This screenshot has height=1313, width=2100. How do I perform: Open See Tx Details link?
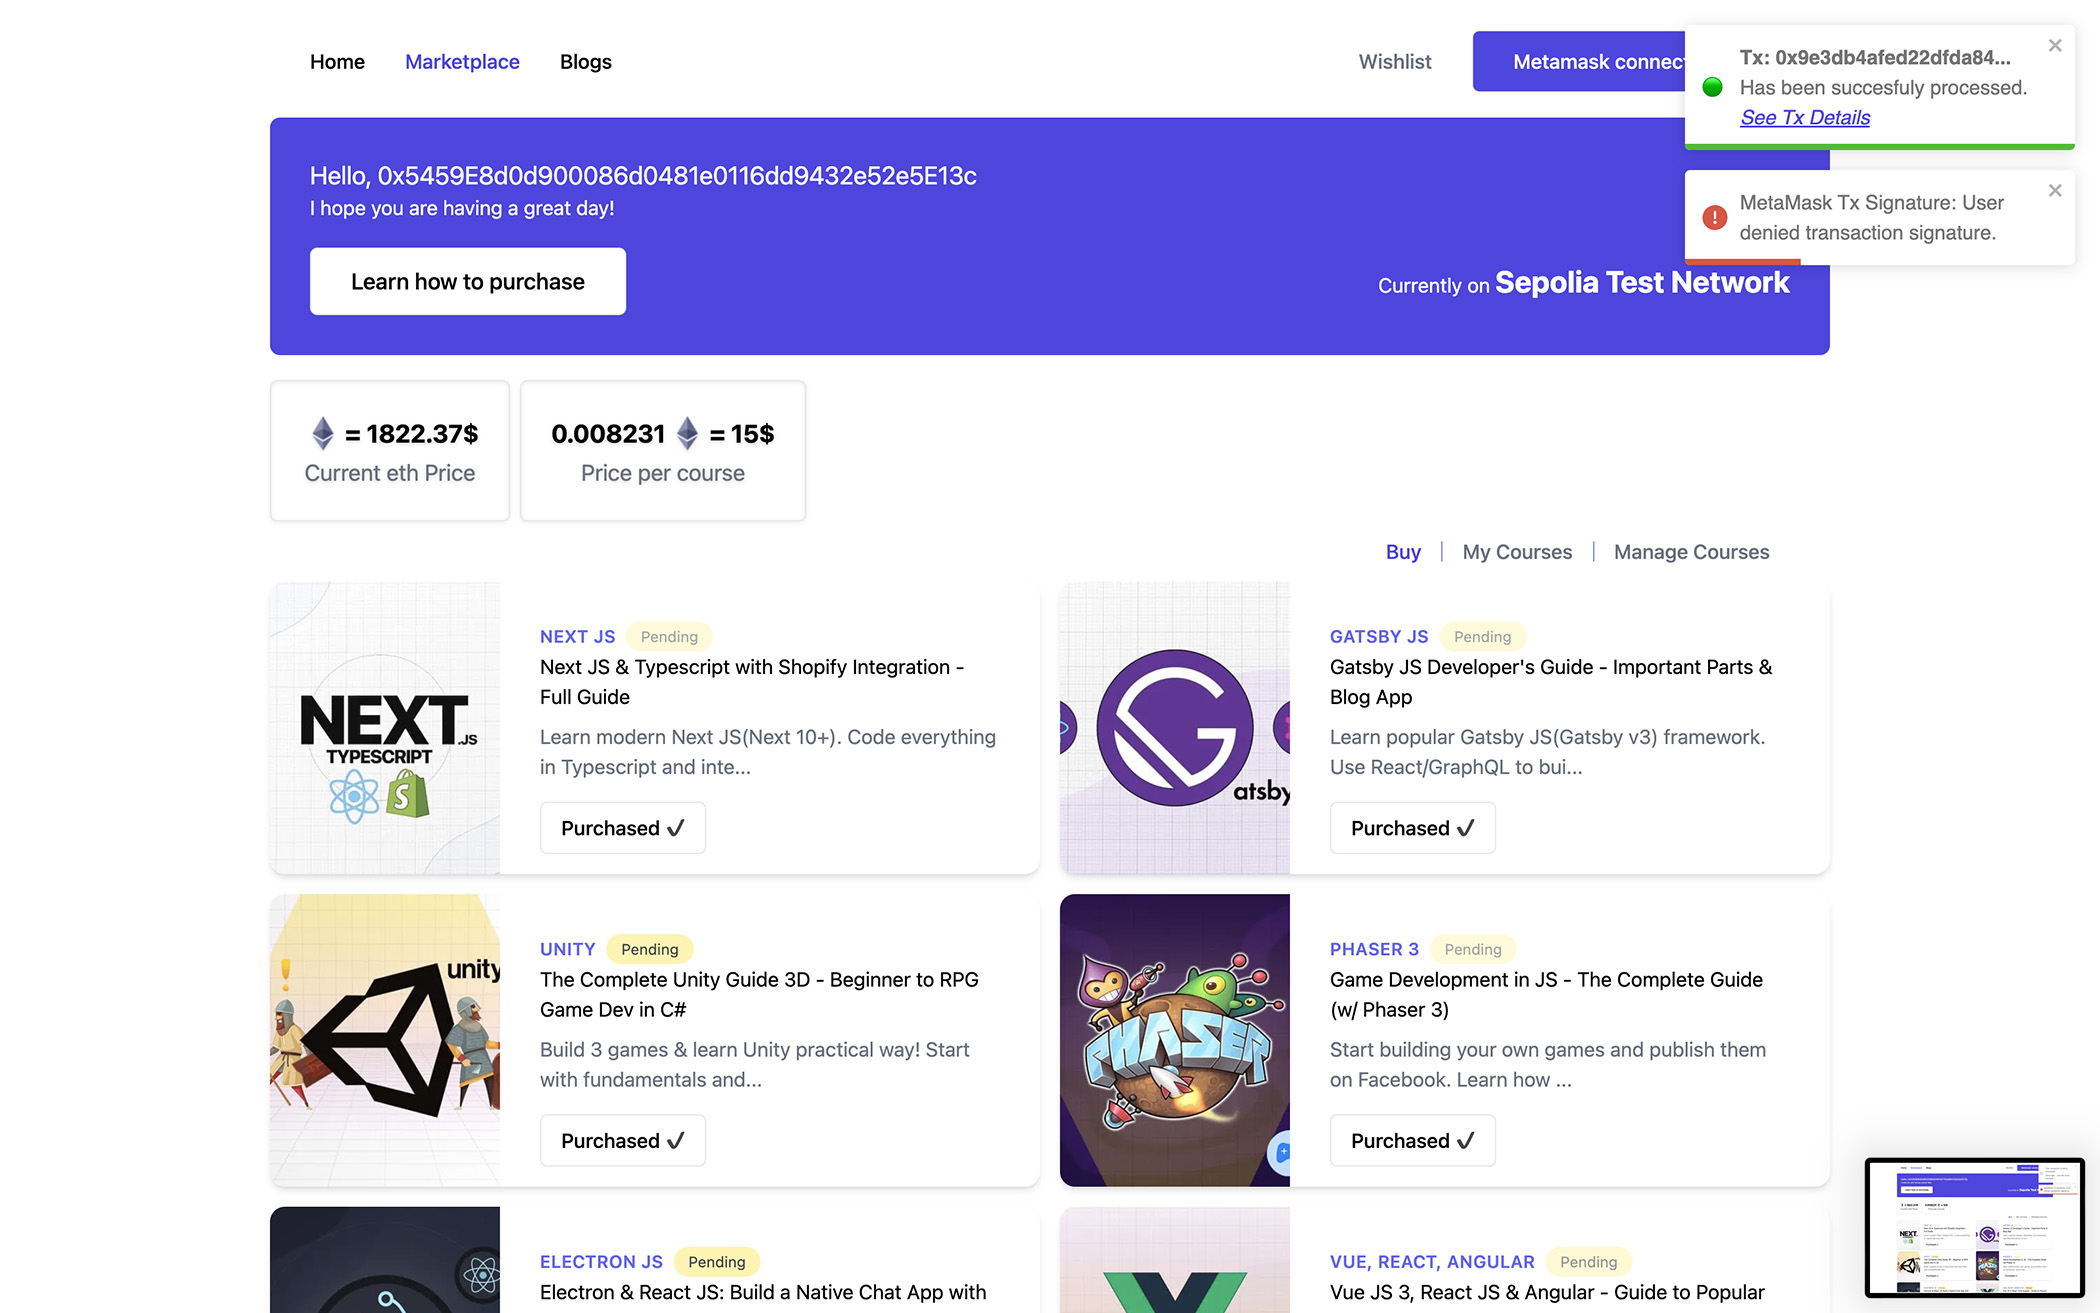click(x=1805, y=117)
